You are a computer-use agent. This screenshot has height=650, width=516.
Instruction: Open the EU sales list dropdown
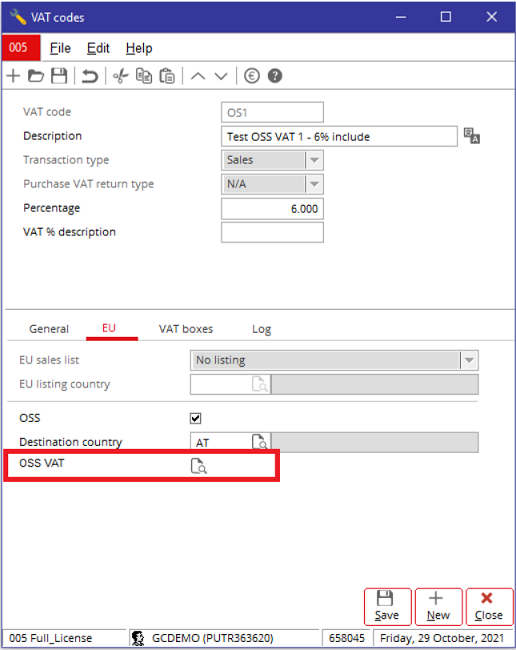pyautogui.click(x=334, y=360)
